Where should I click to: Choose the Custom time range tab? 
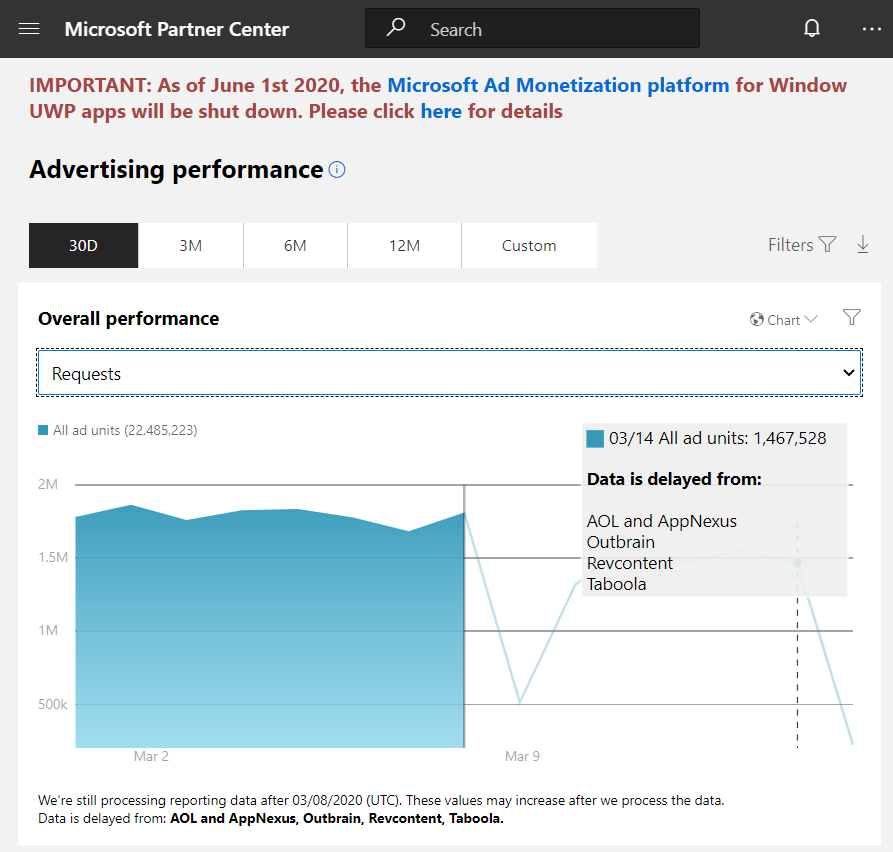point(529,245)
